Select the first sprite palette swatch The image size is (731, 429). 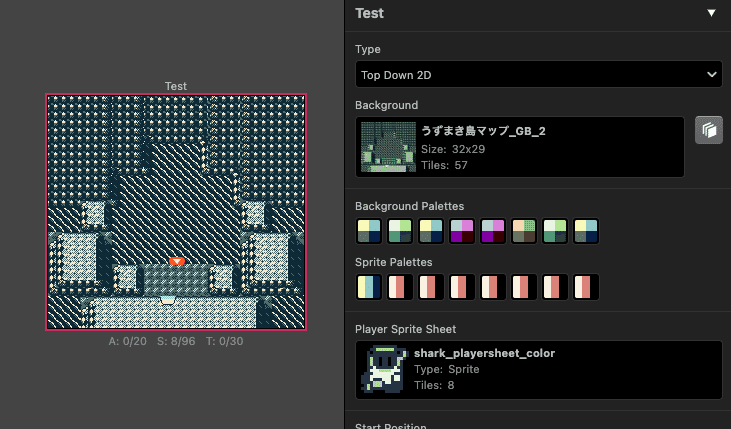[369, 287]
